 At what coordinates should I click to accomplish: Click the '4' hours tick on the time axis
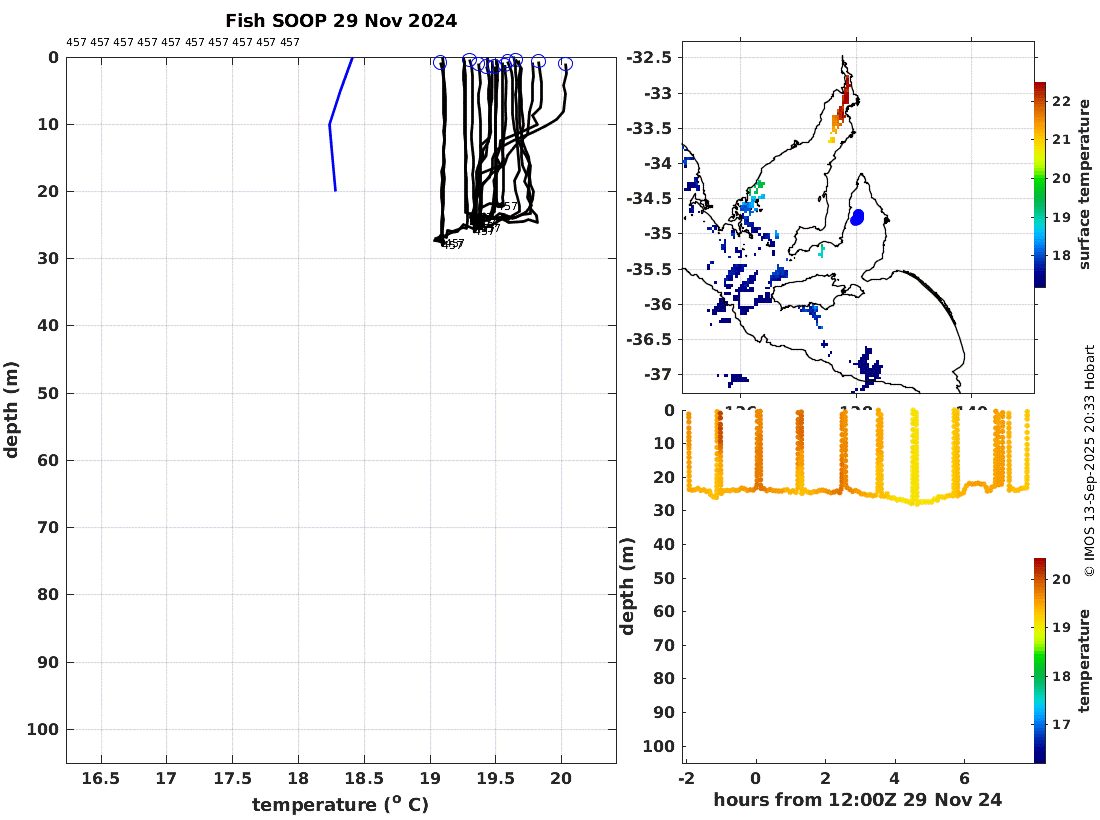click(894, 778)
